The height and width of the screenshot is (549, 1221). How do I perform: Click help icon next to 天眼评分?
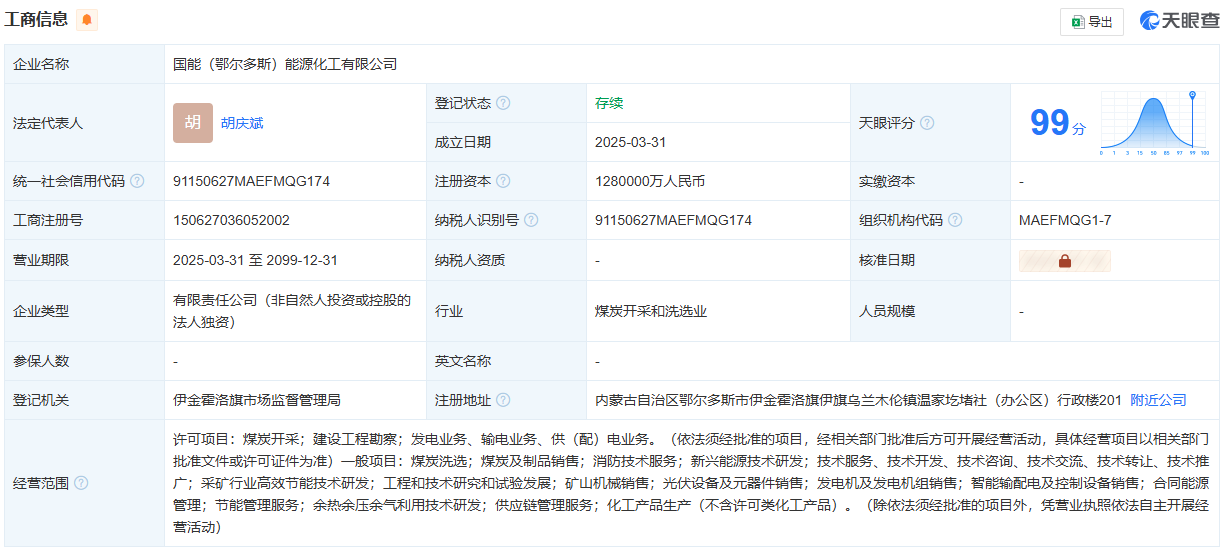pos(927,123)
